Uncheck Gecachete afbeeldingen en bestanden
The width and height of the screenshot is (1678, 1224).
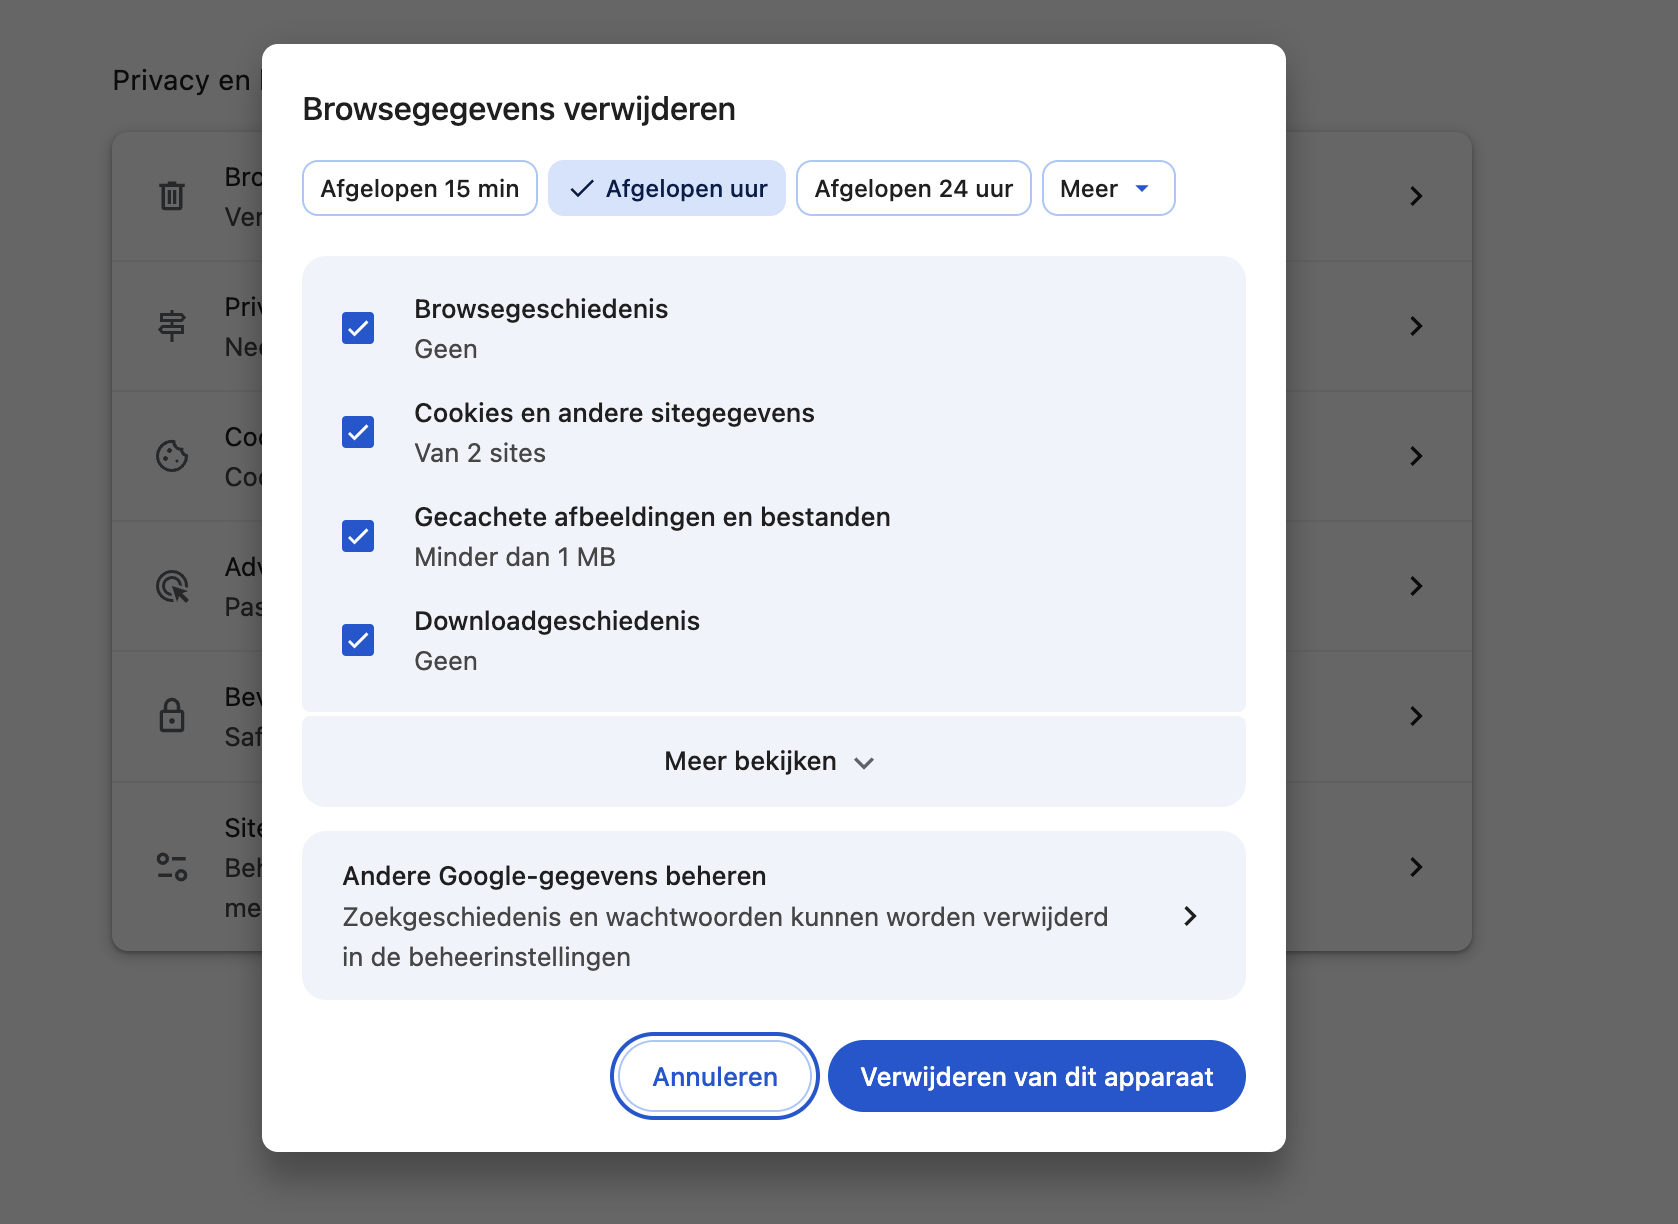(x=357, y=536)
